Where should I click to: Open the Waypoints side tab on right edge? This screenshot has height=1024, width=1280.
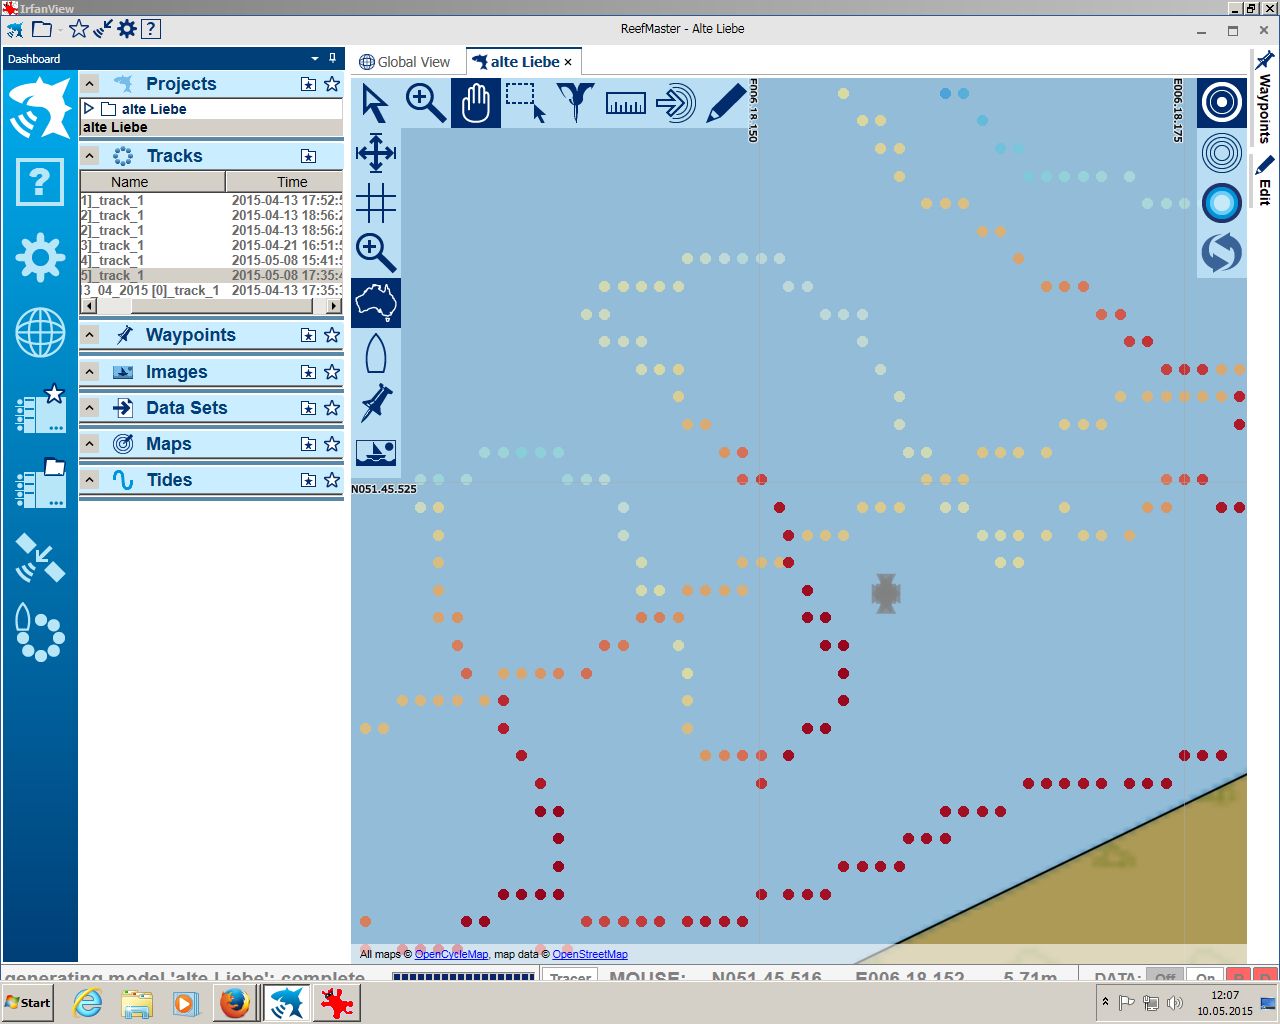(1265, 98)
